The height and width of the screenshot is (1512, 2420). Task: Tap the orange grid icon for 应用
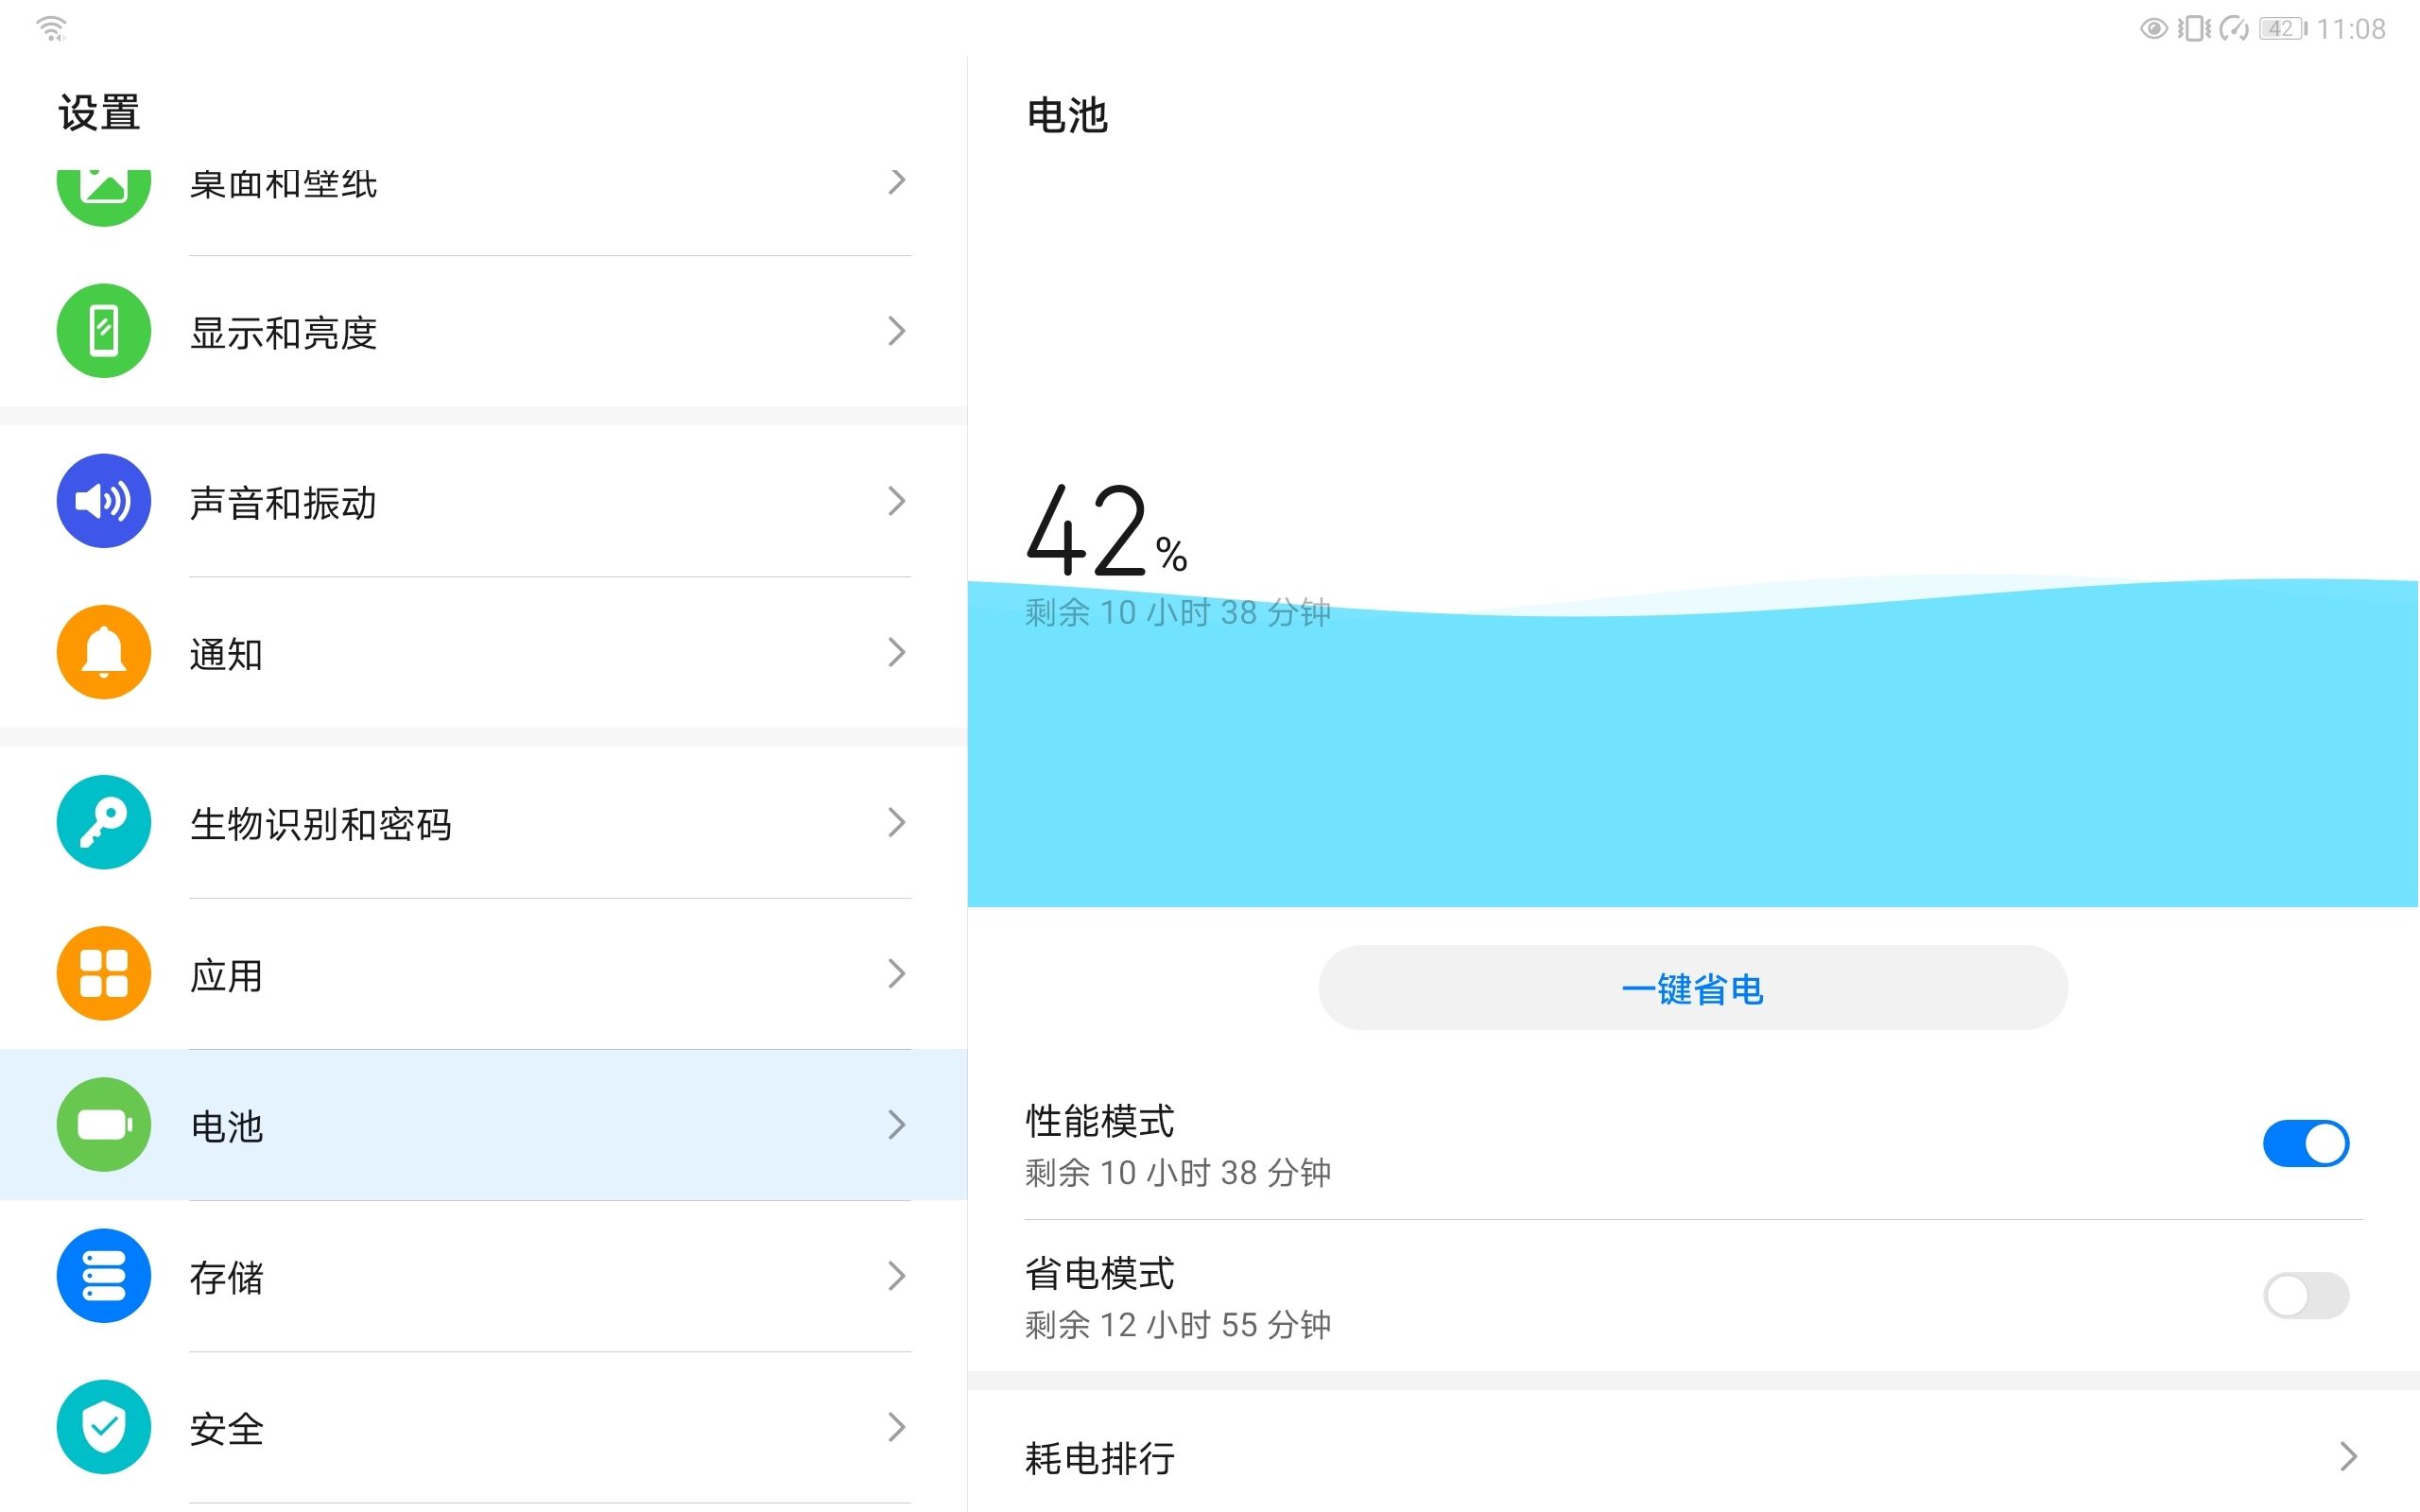coord(104,973)
